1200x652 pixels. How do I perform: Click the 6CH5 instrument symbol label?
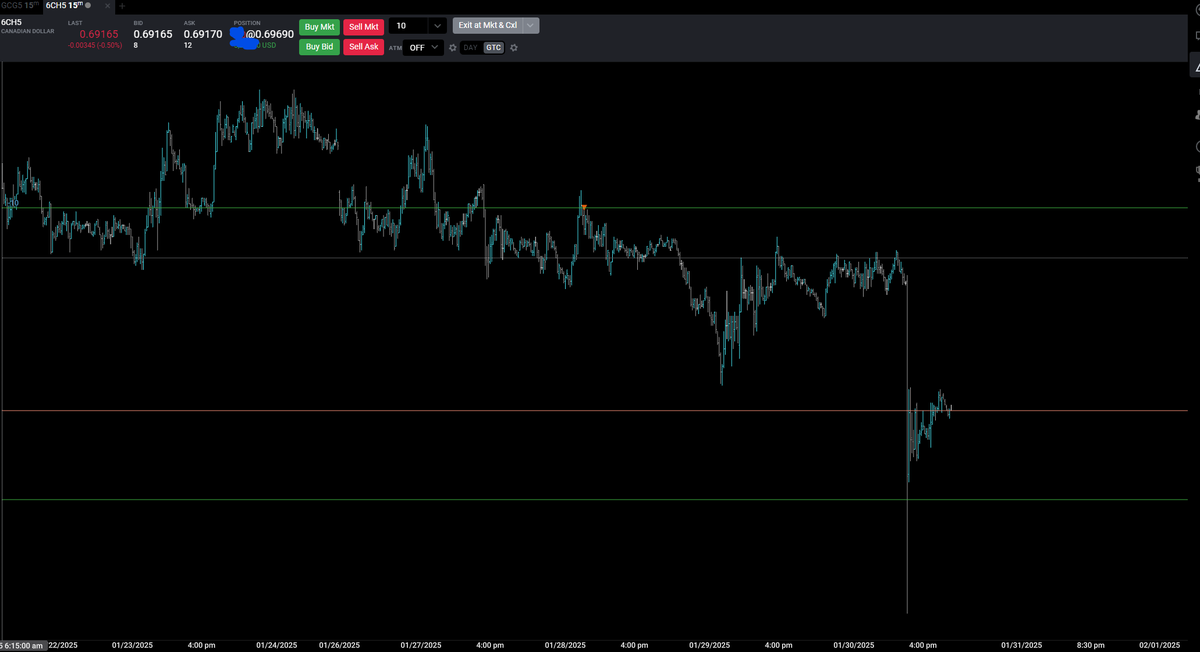coord(12,21)
